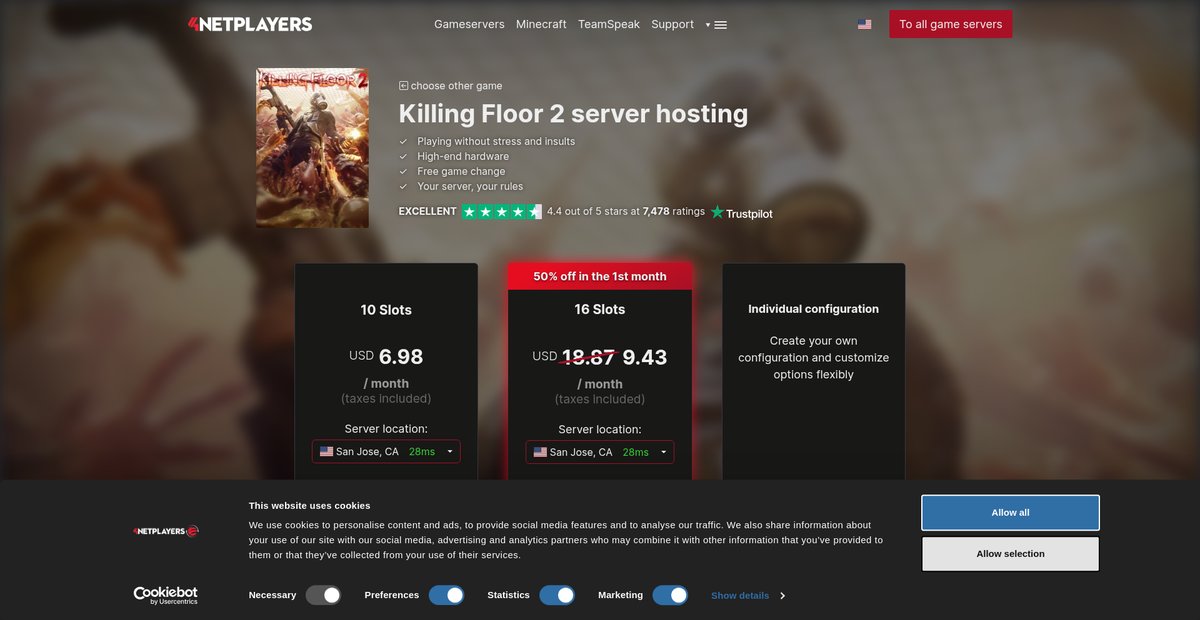Click the back arrow icon beside choose other game
This screenshot has width=1200, height=620.
pos(403,86)
